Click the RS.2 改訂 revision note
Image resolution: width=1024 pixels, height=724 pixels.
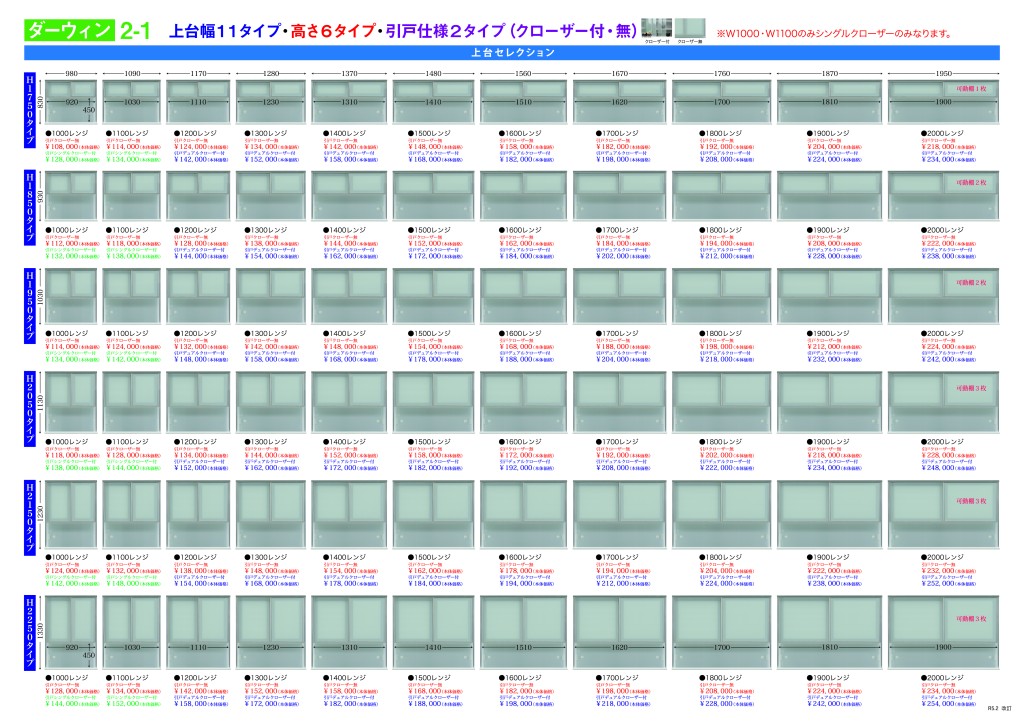[999, 708]
